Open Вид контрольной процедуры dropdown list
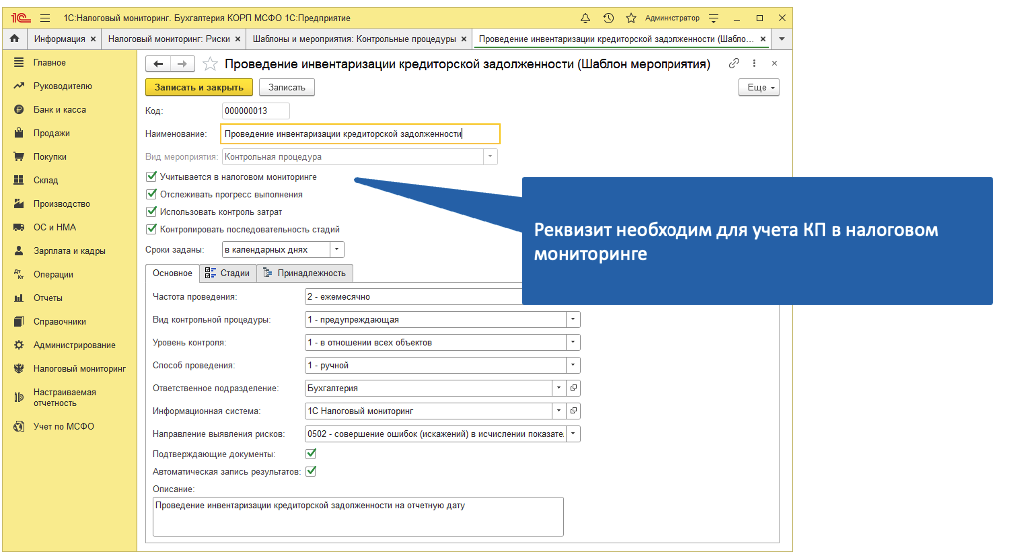 (x=573, y=319)
